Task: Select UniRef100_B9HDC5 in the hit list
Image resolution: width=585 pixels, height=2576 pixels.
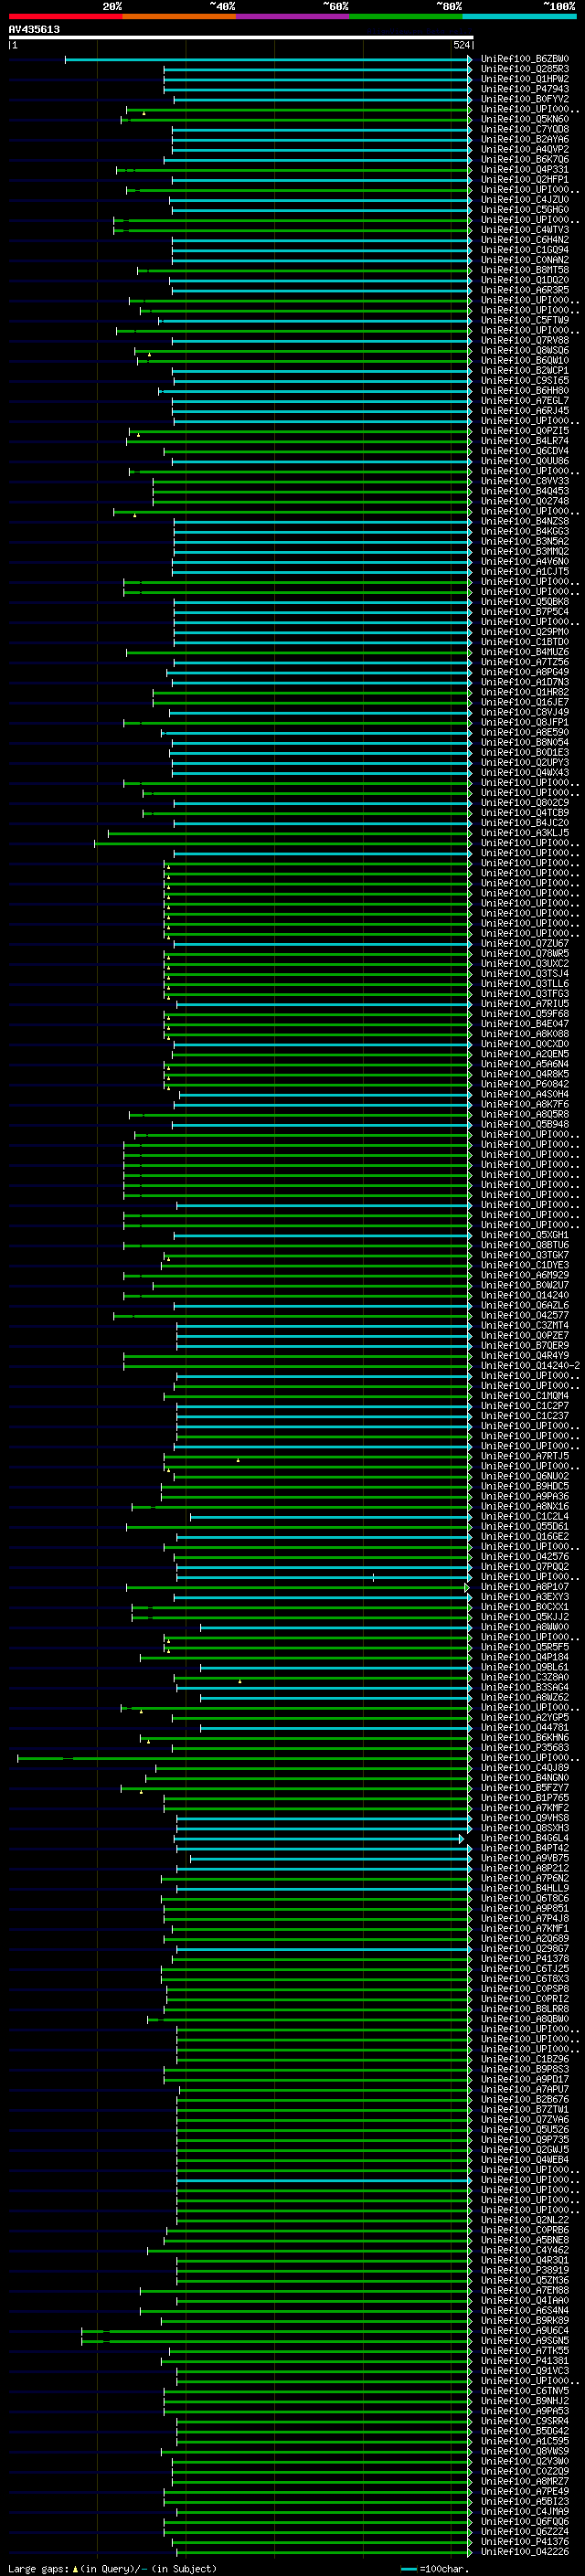Action: [x=525, y=1486]
